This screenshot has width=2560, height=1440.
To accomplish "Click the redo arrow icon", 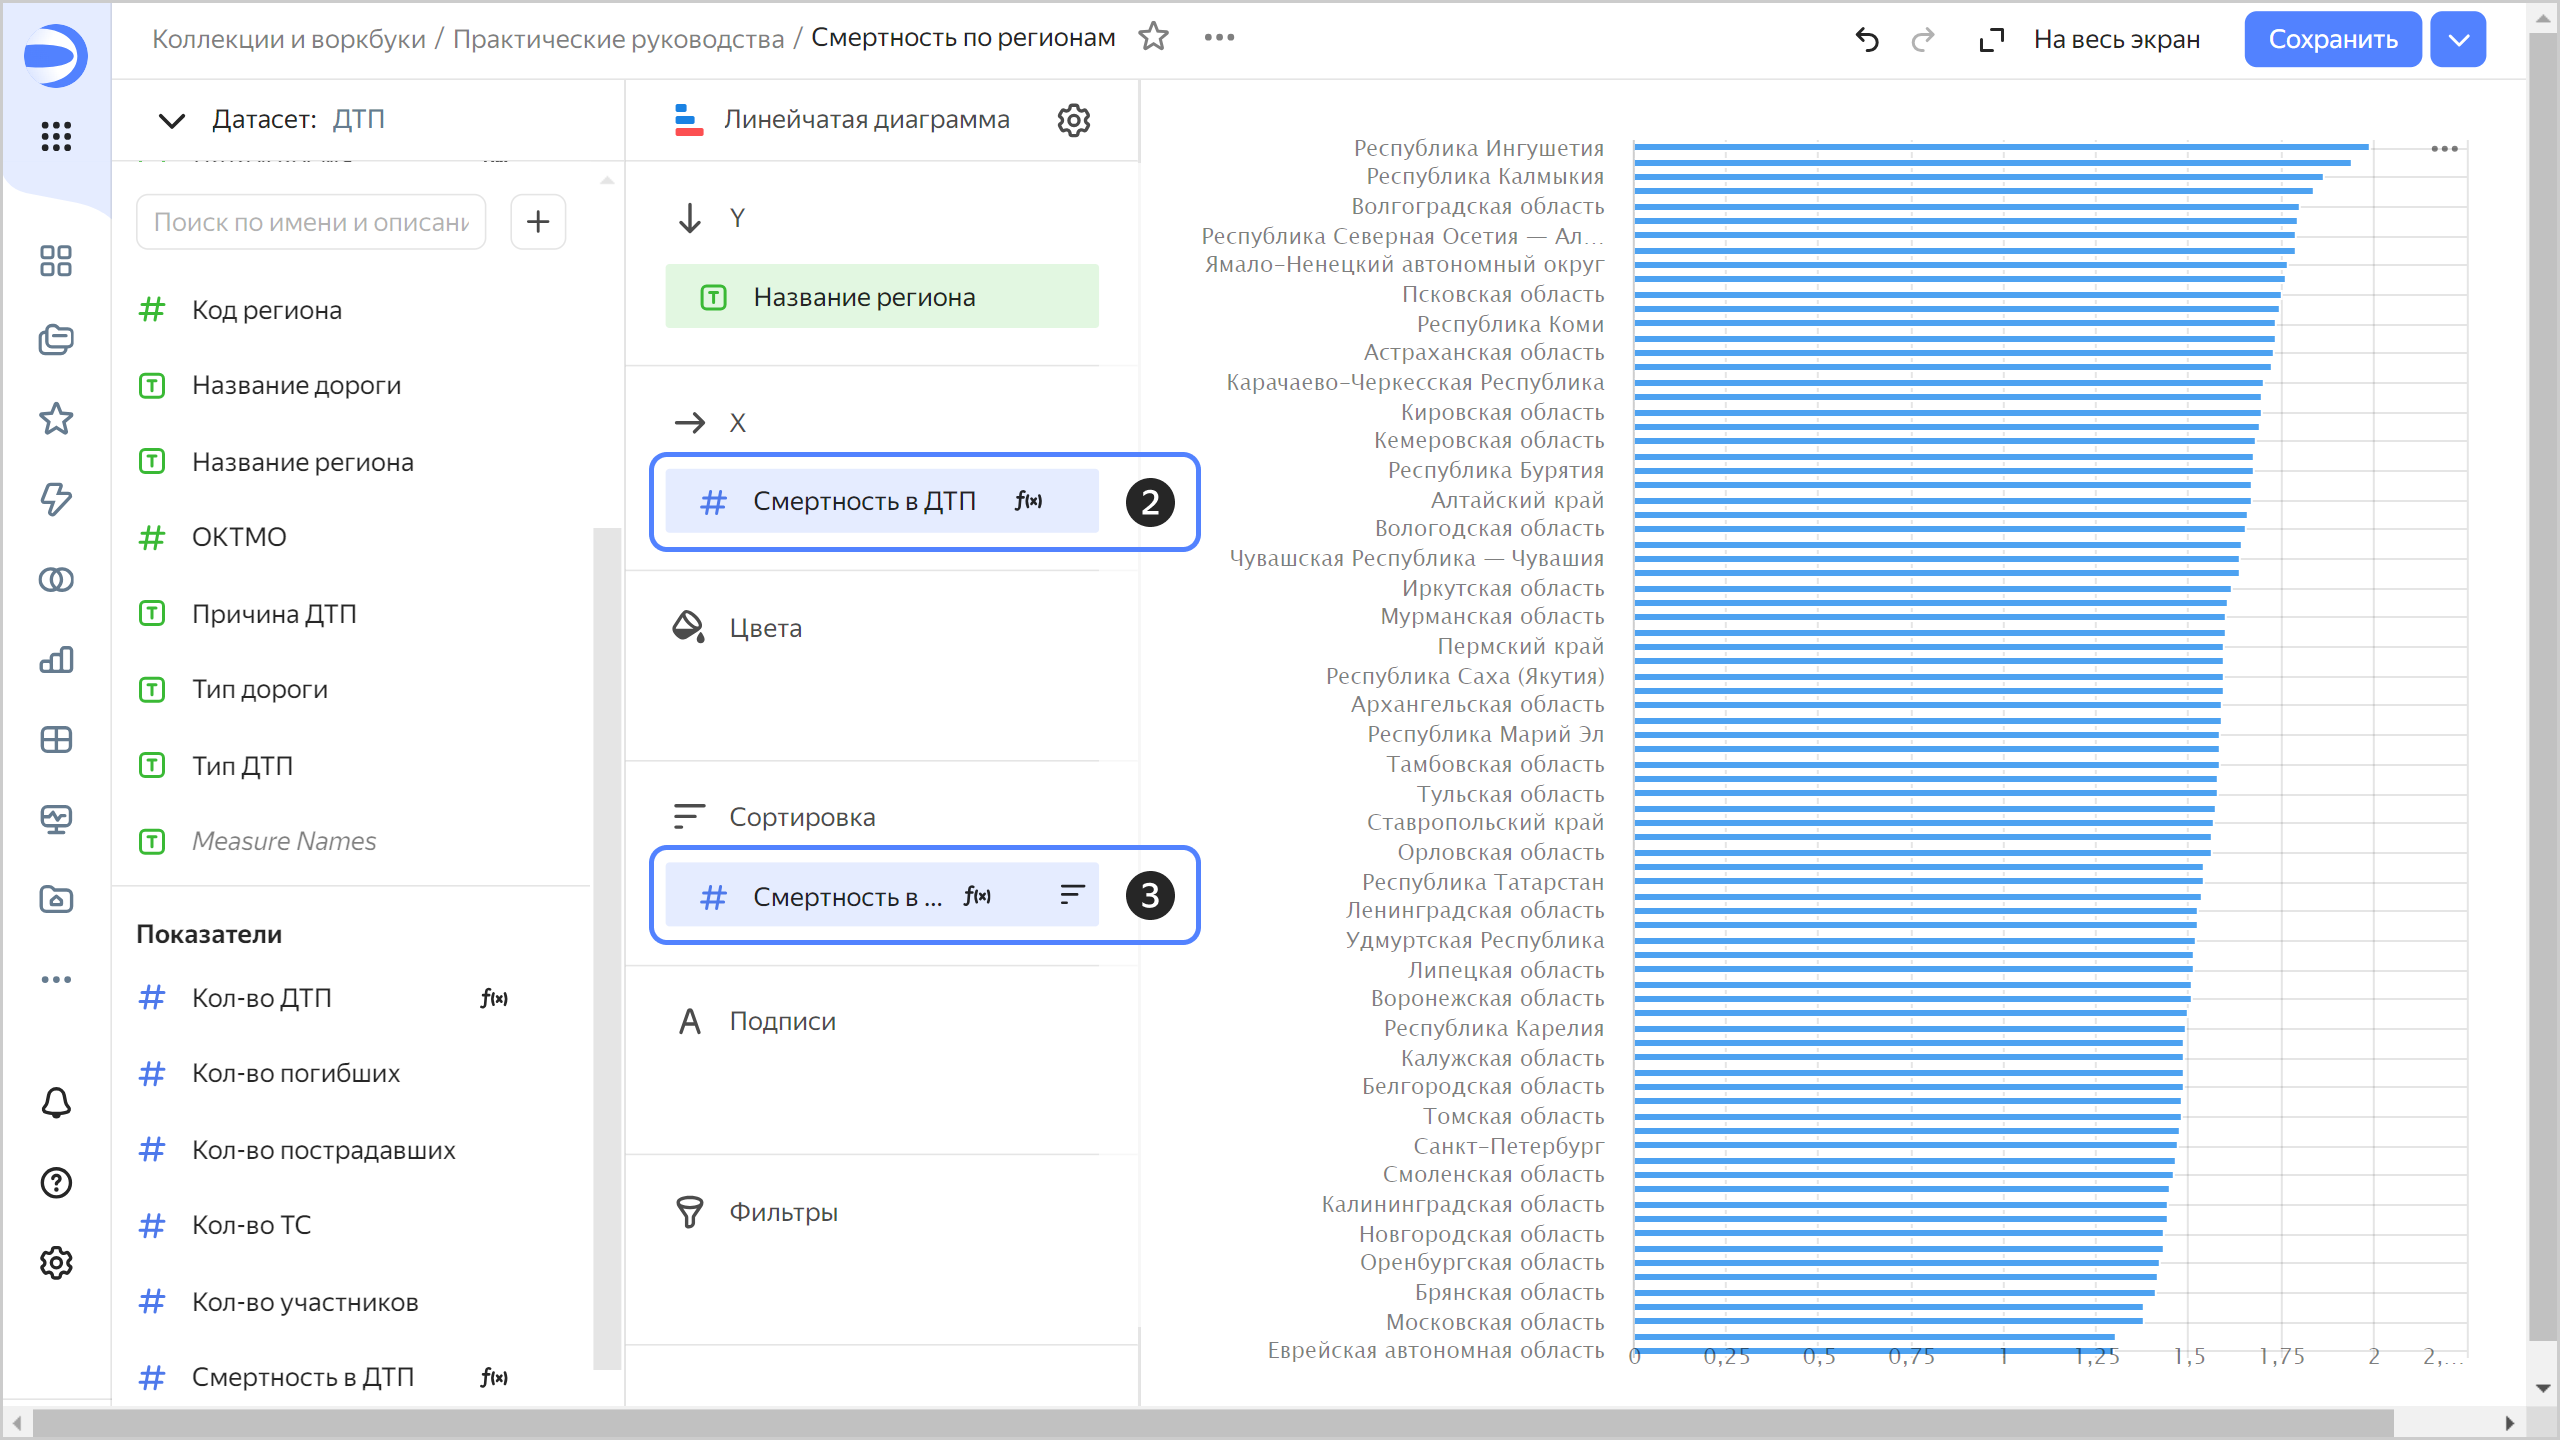I will pos(1922,39).
